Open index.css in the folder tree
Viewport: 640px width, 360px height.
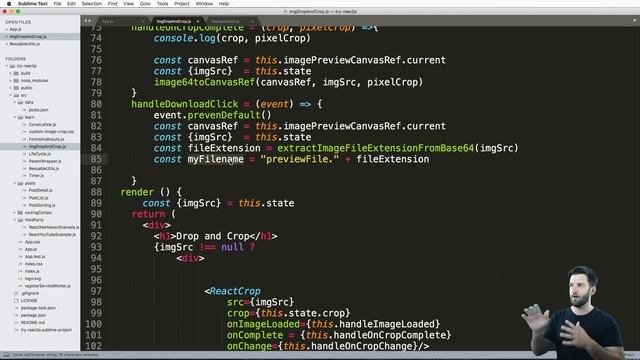point(33,264)
